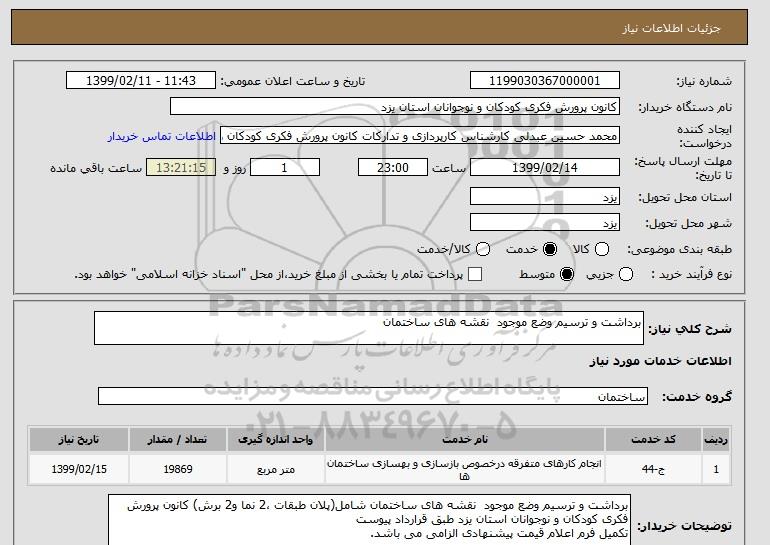Select the کالا radio button
770x545 pixels.
(602, 249)
